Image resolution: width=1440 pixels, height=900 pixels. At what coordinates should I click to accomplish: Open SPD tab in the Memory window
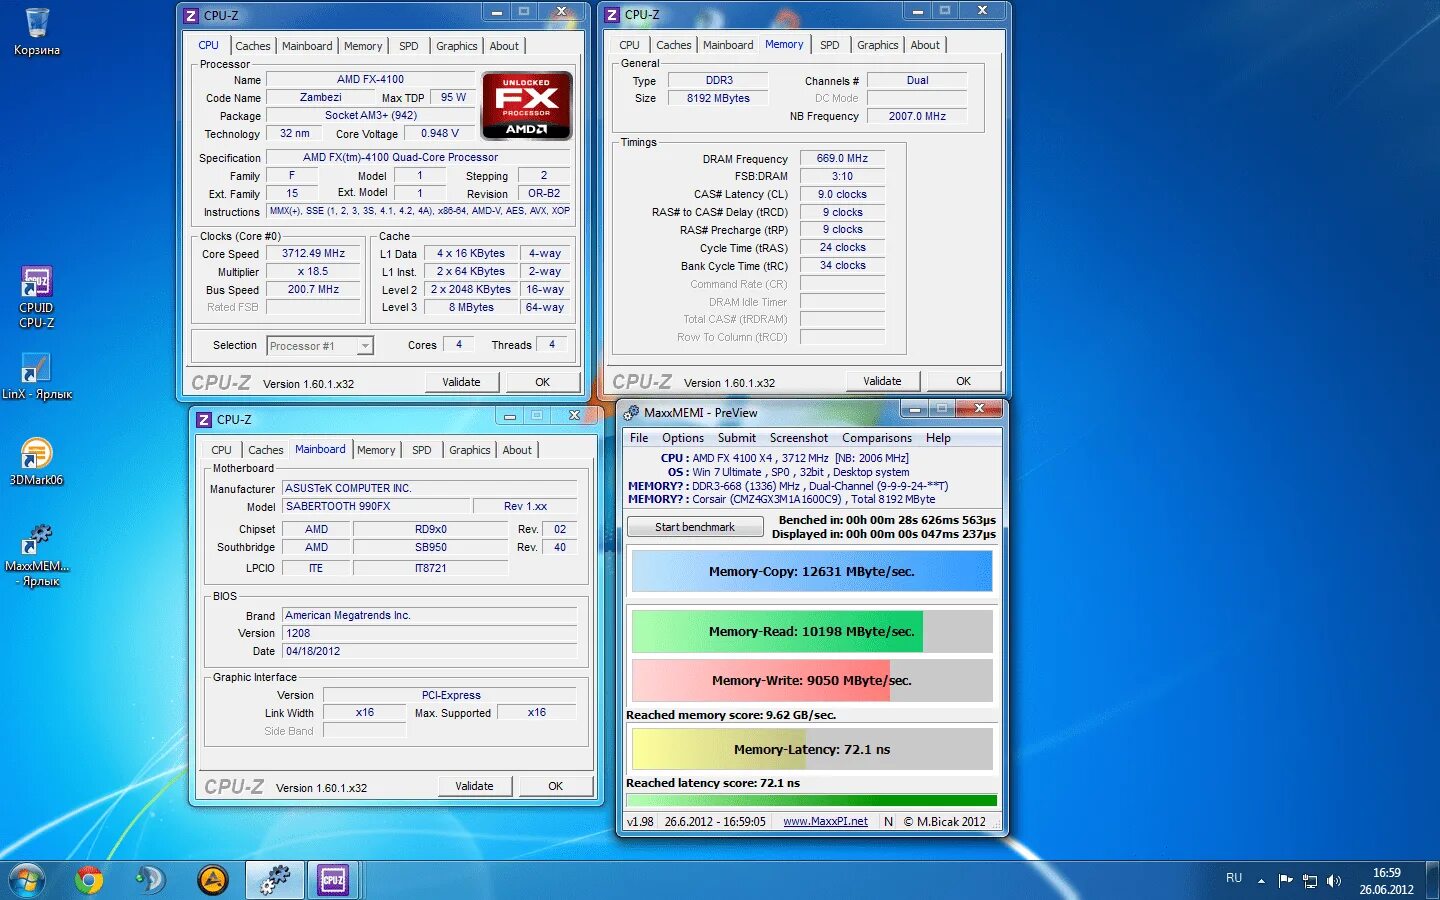(x=830, y=45)
